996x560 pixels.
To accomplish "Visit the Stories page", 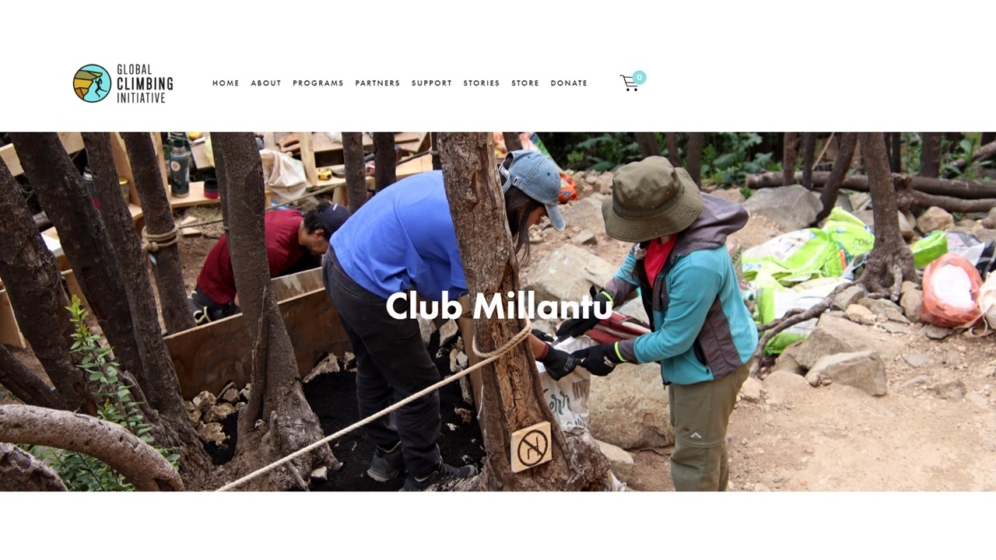I will pyautogui.click(x=481, y=83).
